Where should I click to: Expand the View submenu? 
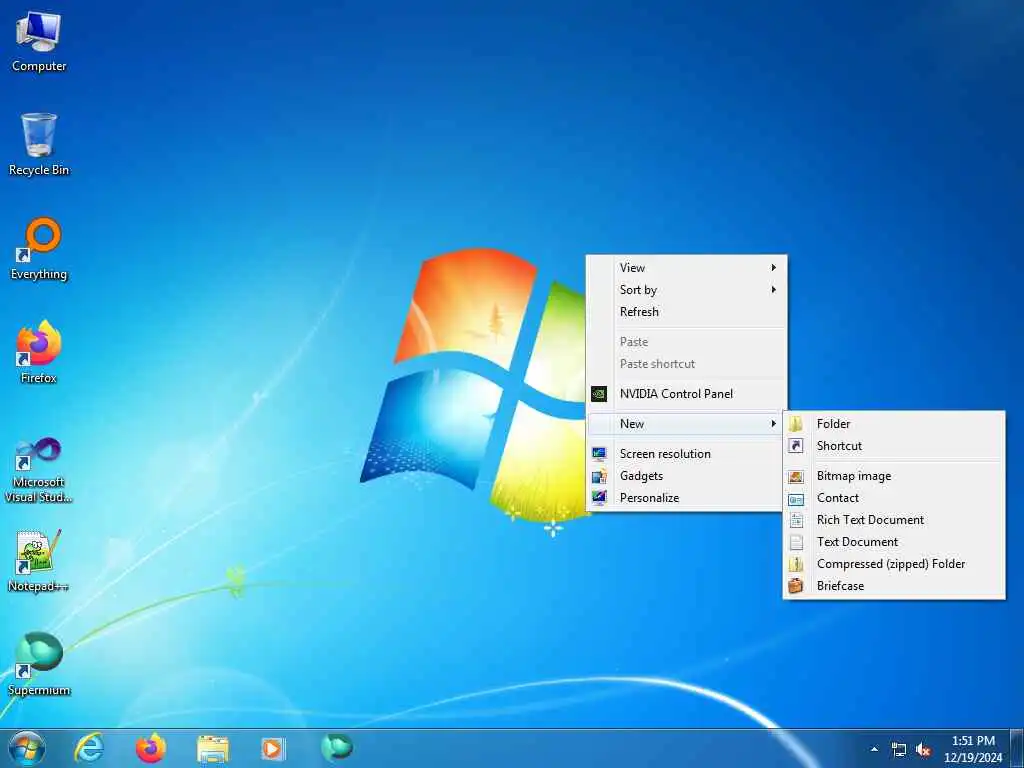coord(686,268)
